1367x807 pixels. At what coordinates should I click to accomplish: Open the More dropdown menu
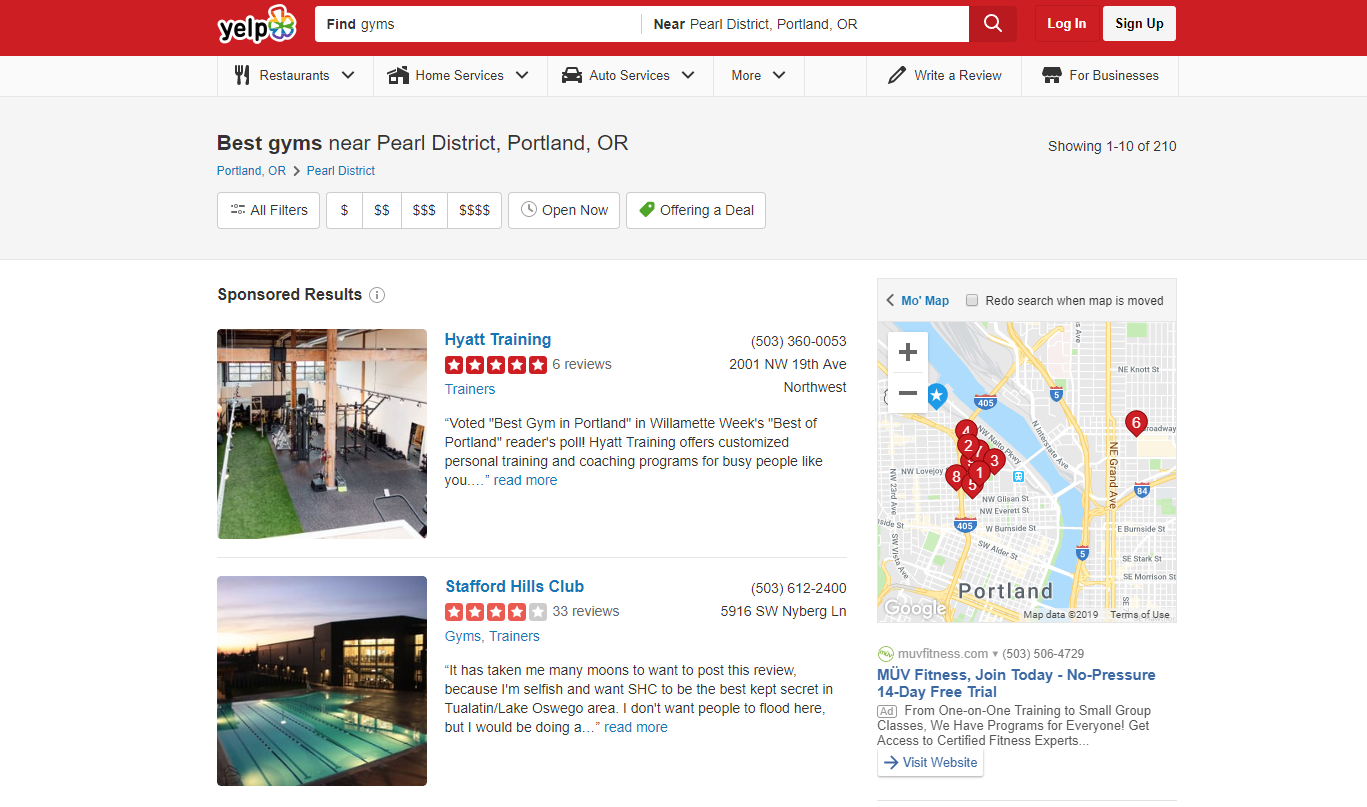tap(758, 75)
